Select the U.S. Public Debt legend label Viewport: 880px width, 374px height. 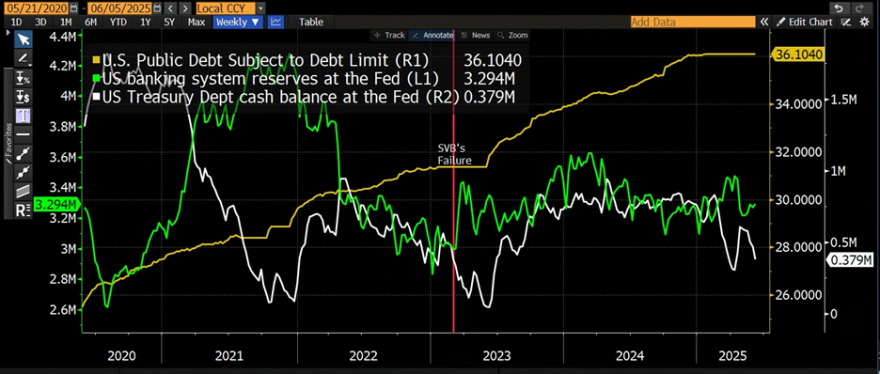tap(266, 60)
